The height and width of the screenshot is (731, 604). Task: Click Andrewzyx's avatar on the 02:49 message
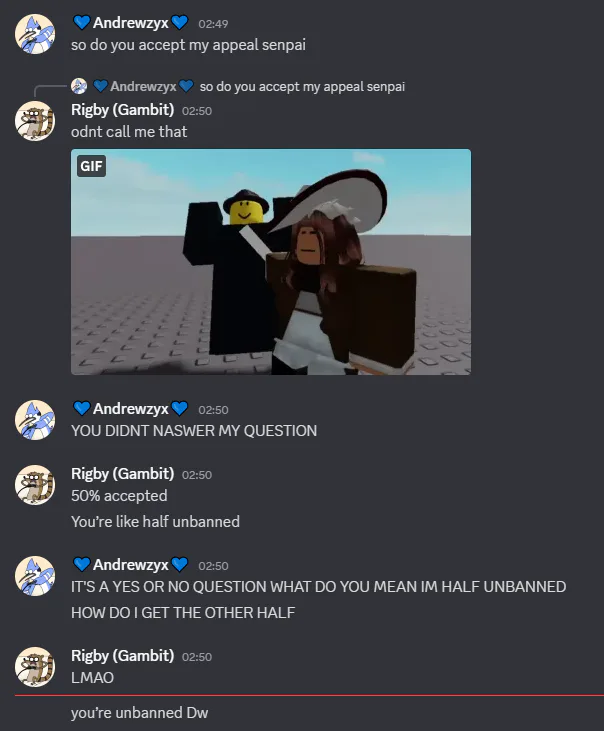[x=35, y=34]
